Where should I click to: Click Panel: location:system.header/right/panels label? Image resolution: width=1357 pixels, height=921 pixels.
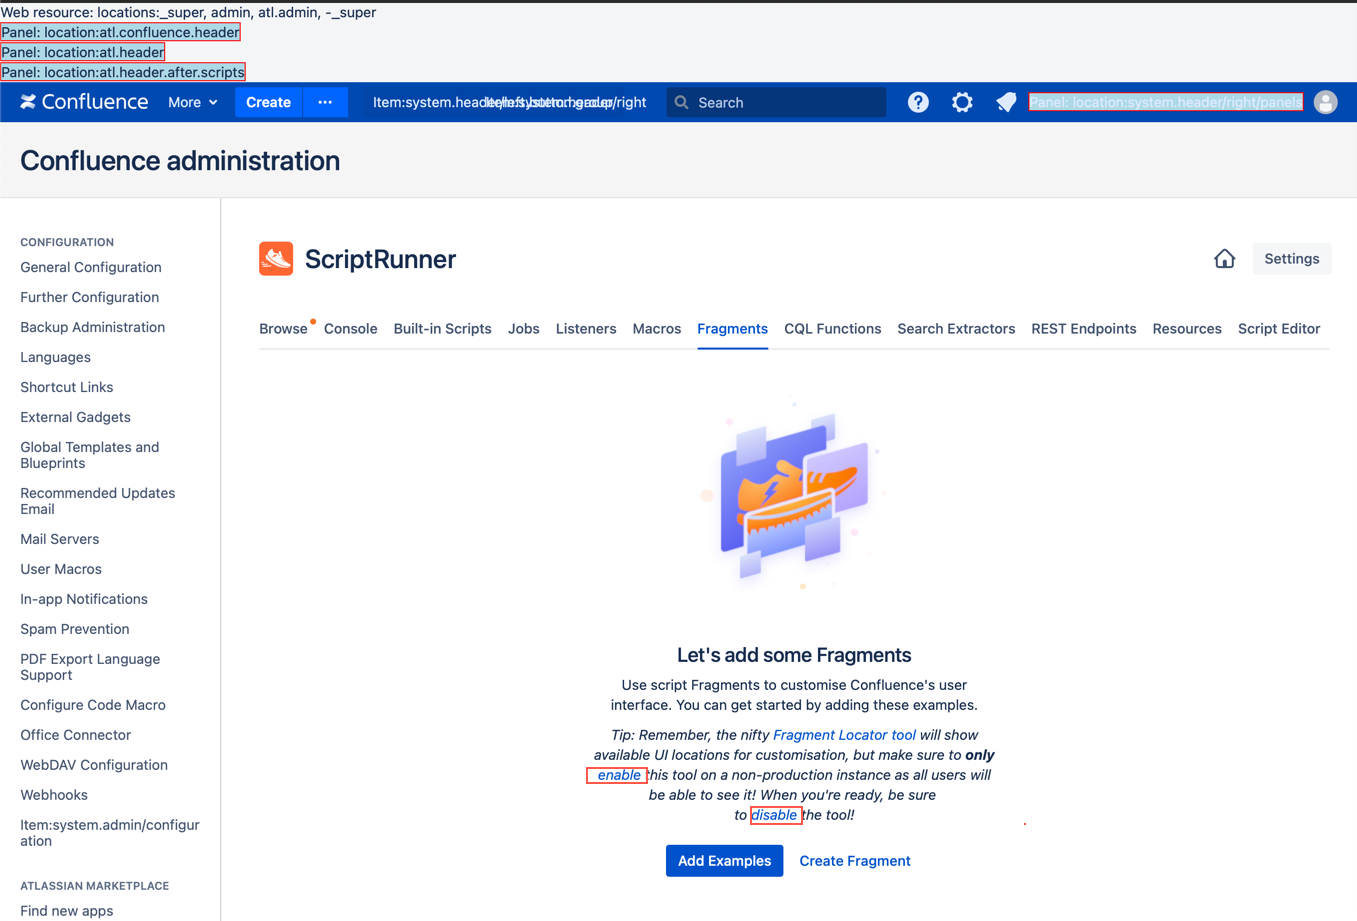point(1166,102)
